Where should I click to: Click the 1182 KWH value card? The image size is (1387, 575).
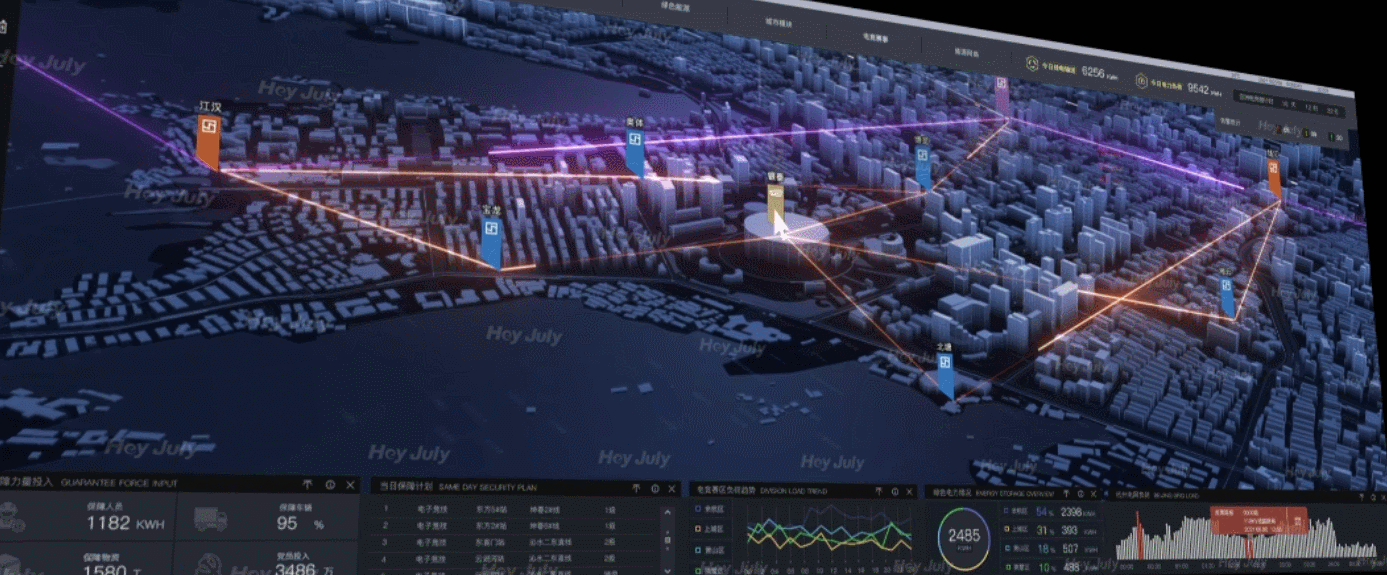click(125, 523)
